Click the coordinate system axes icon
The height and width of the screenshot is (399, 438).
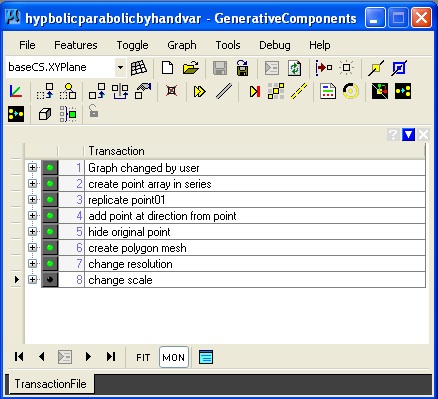coord(15,91)
